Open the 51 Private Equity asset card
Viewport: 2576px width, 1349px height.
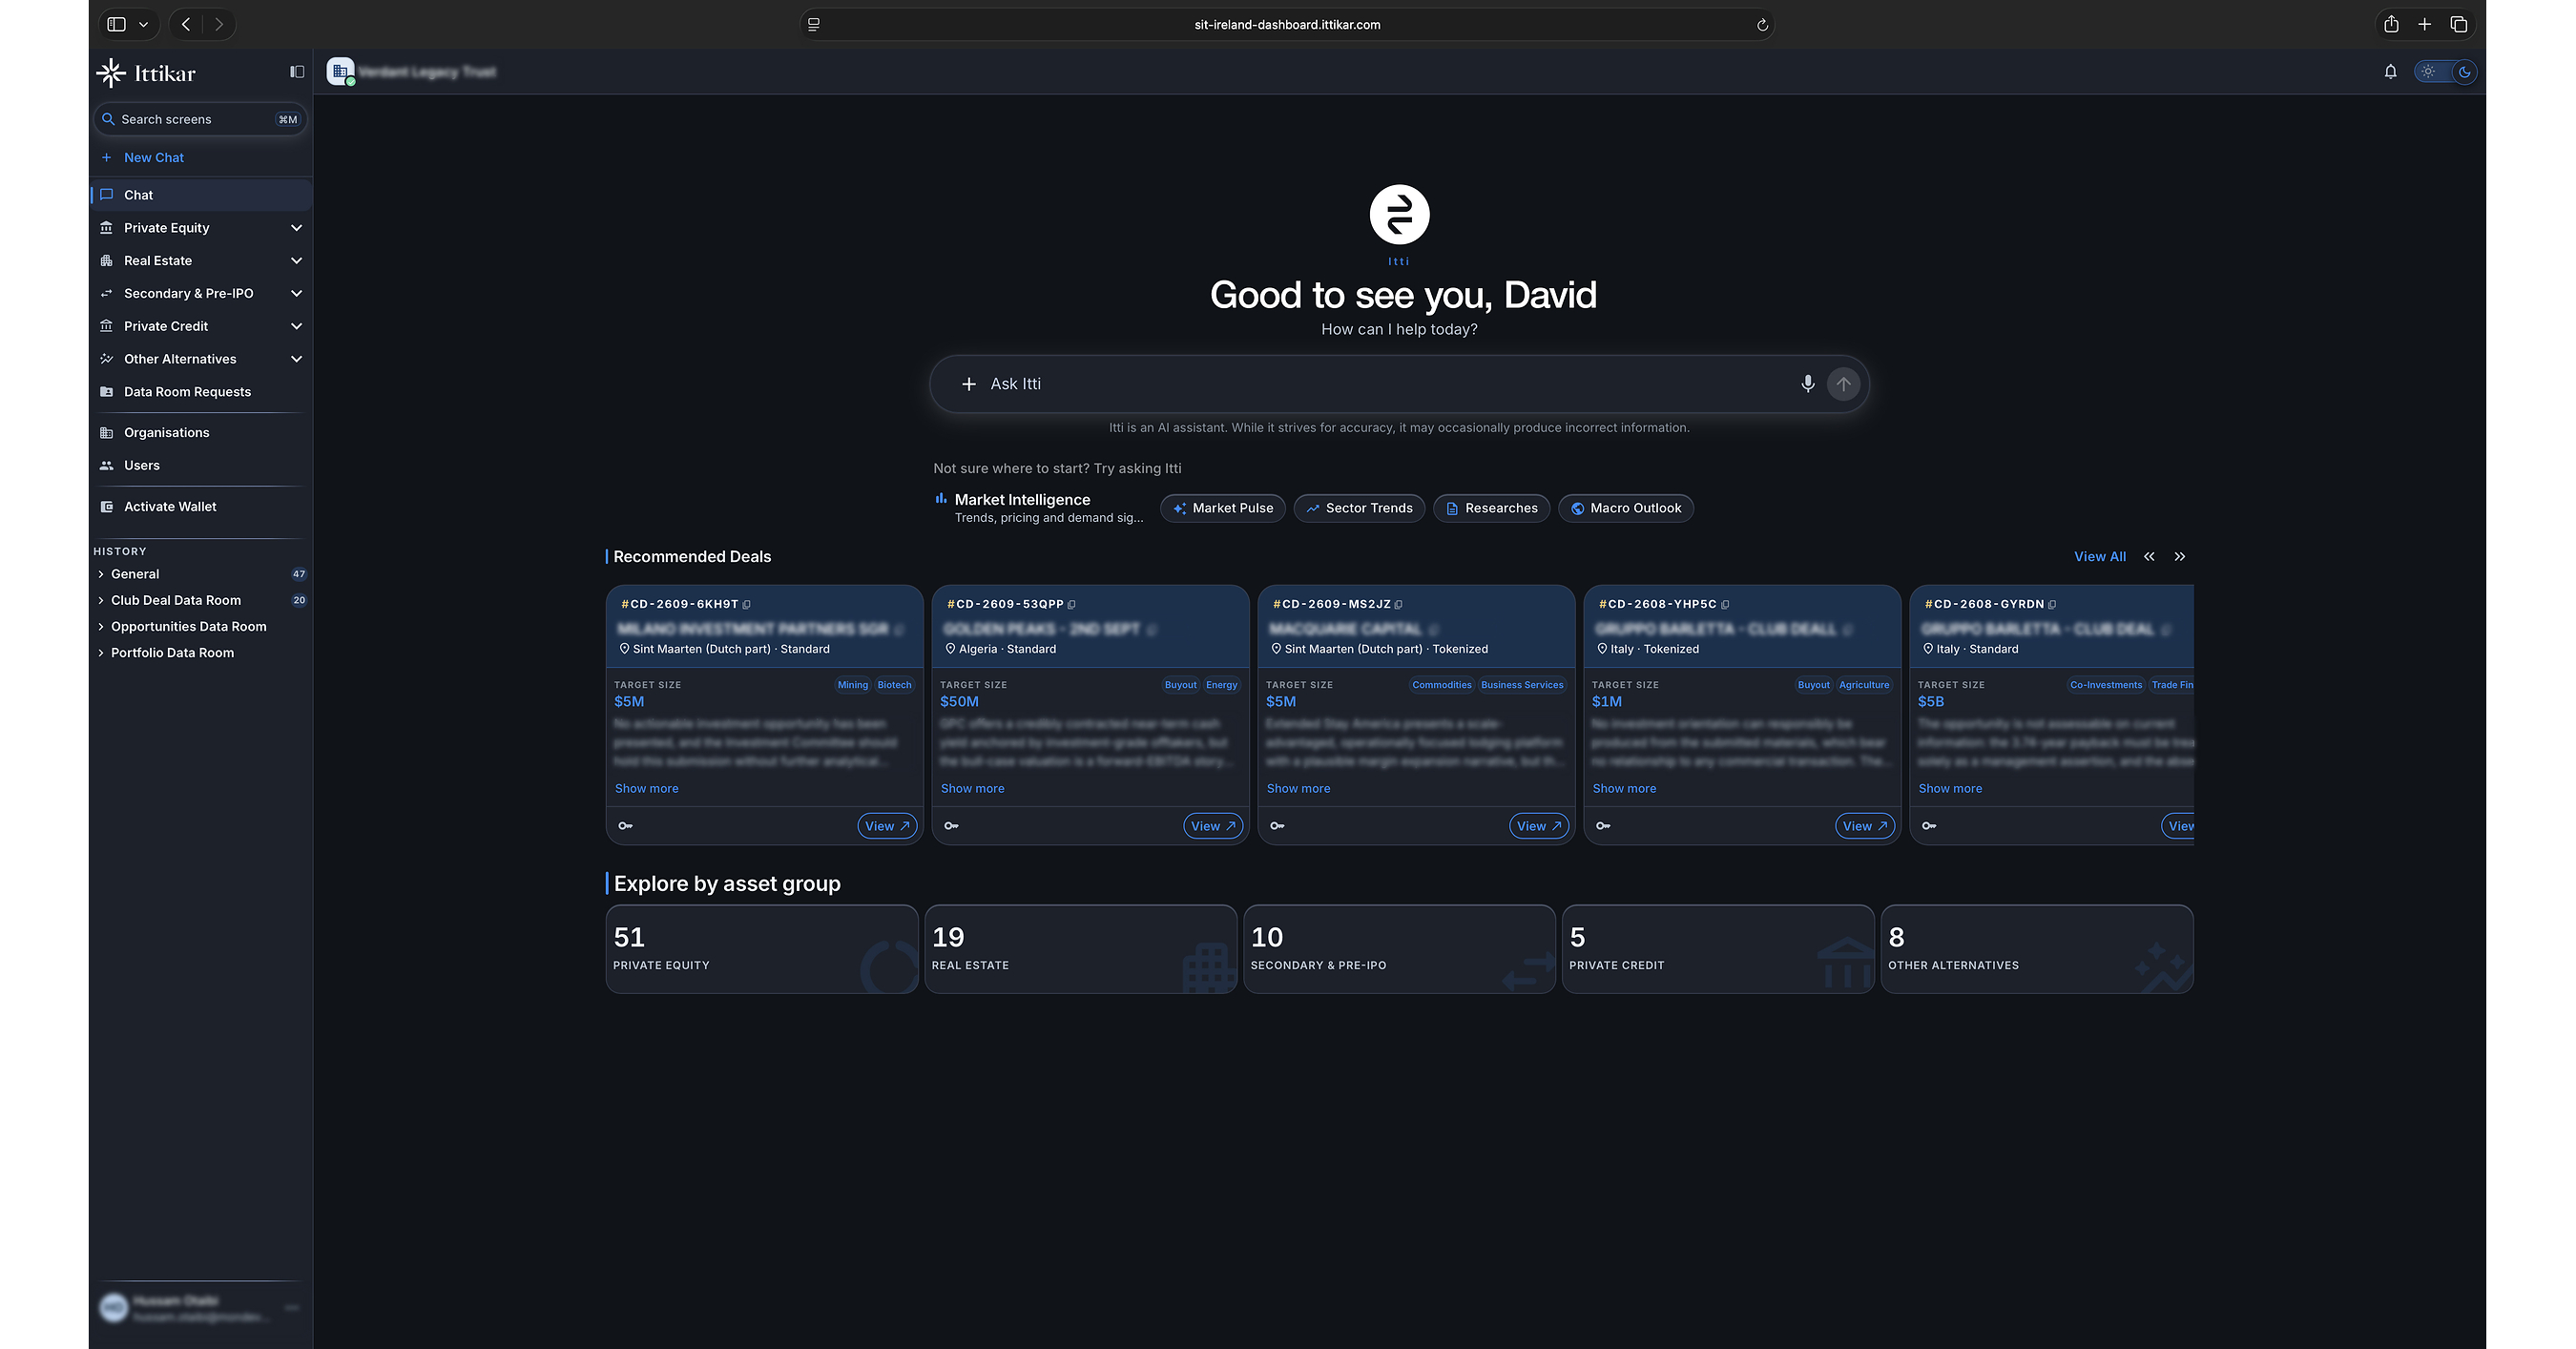point(761,949)
